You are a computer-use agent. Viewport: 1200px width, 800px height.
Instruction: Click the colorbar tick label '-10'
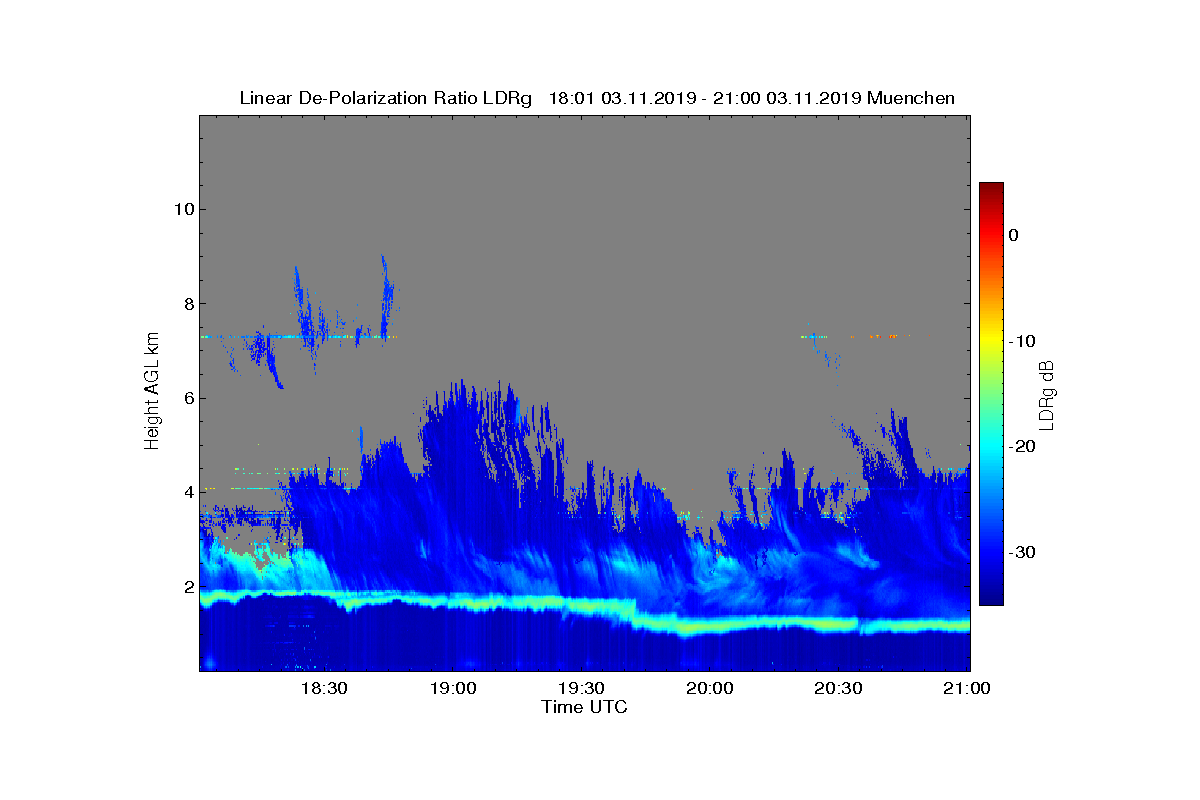tap(1022, 341)
